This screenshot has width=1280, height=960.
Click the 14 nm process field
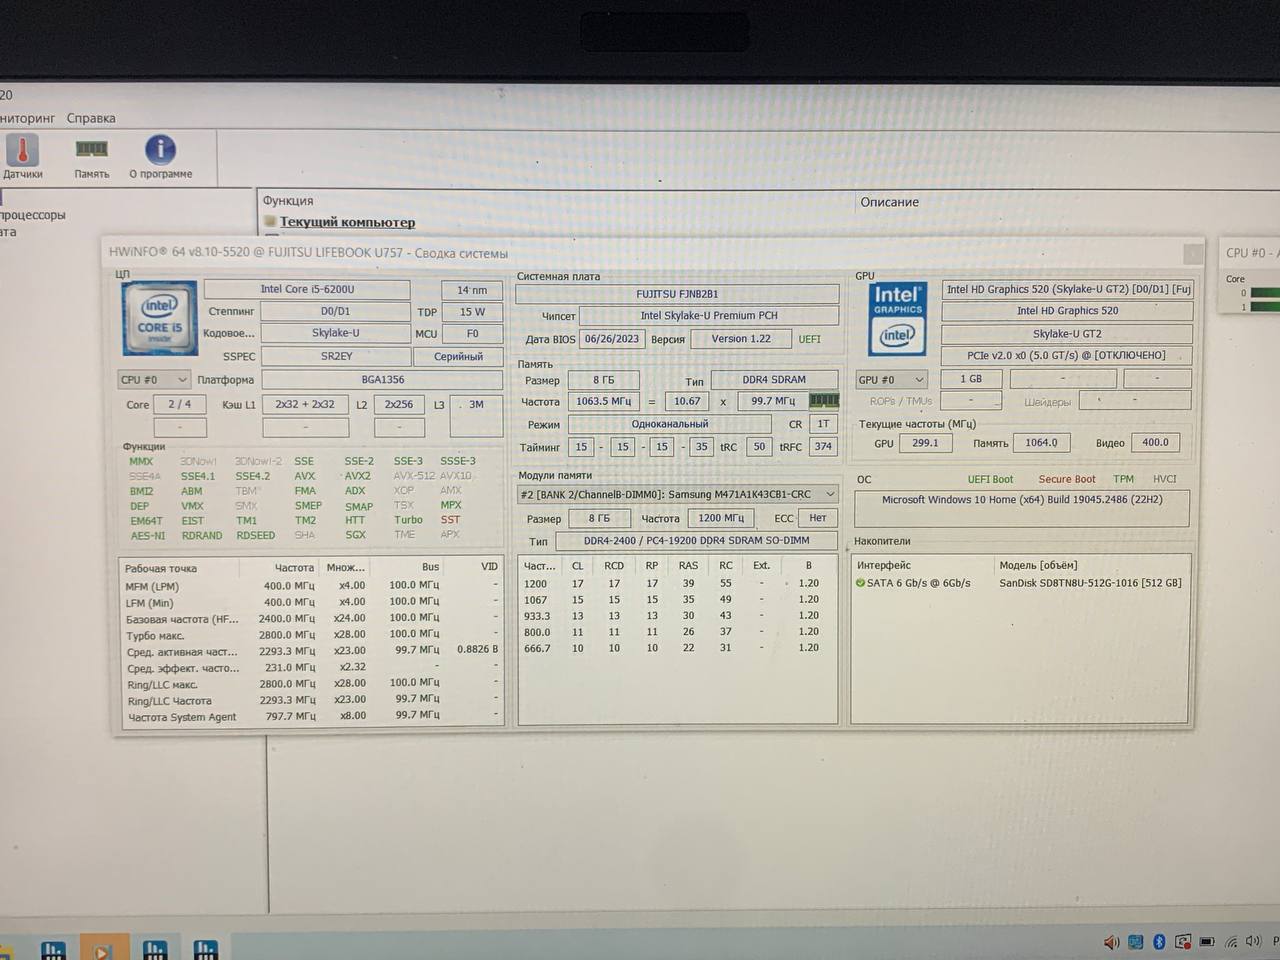[472, 290]
